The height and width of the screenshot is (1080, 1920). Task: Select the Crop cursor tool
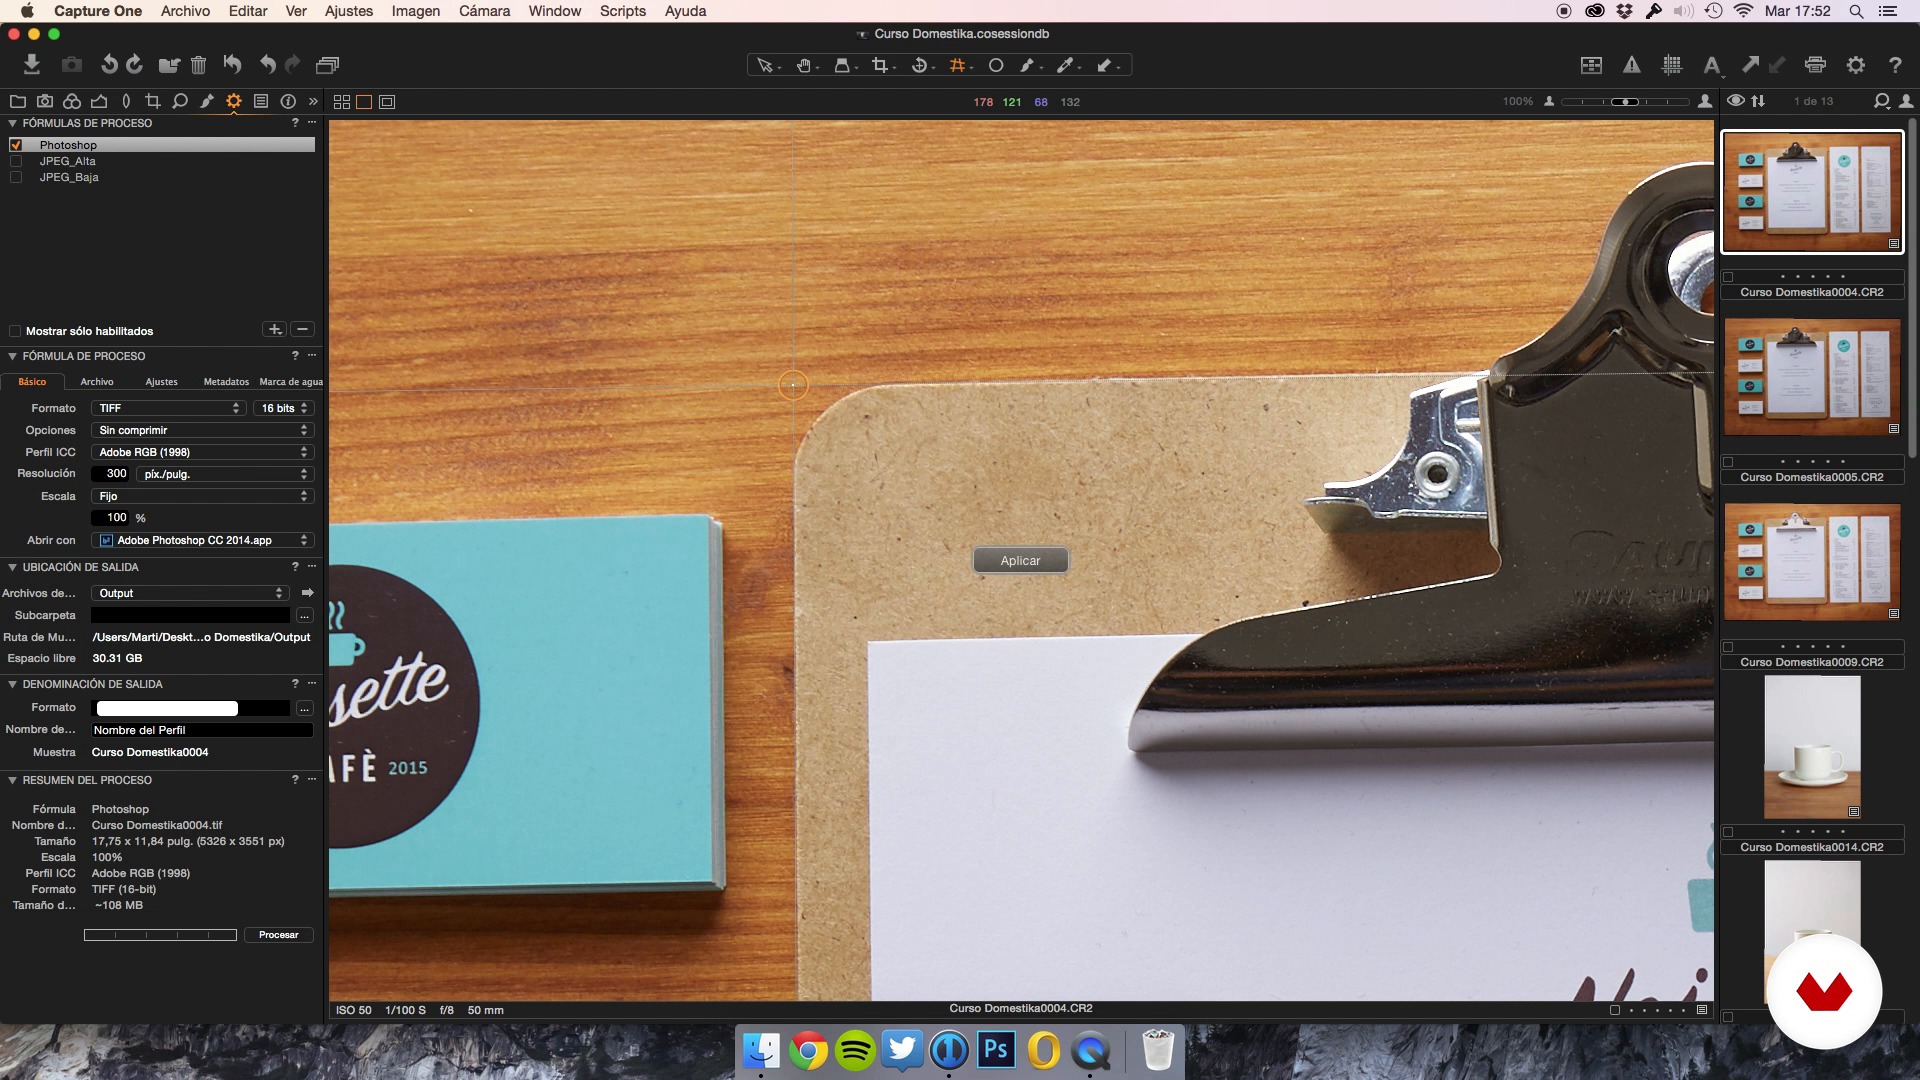point(879,65)
